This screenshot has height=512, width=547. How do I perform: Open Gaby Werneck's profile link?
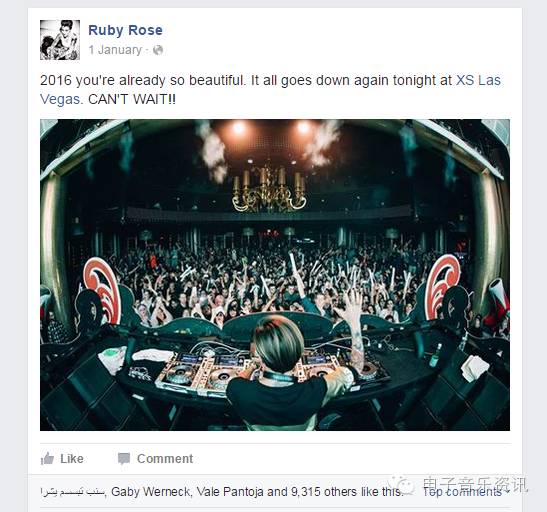point(151,492)
